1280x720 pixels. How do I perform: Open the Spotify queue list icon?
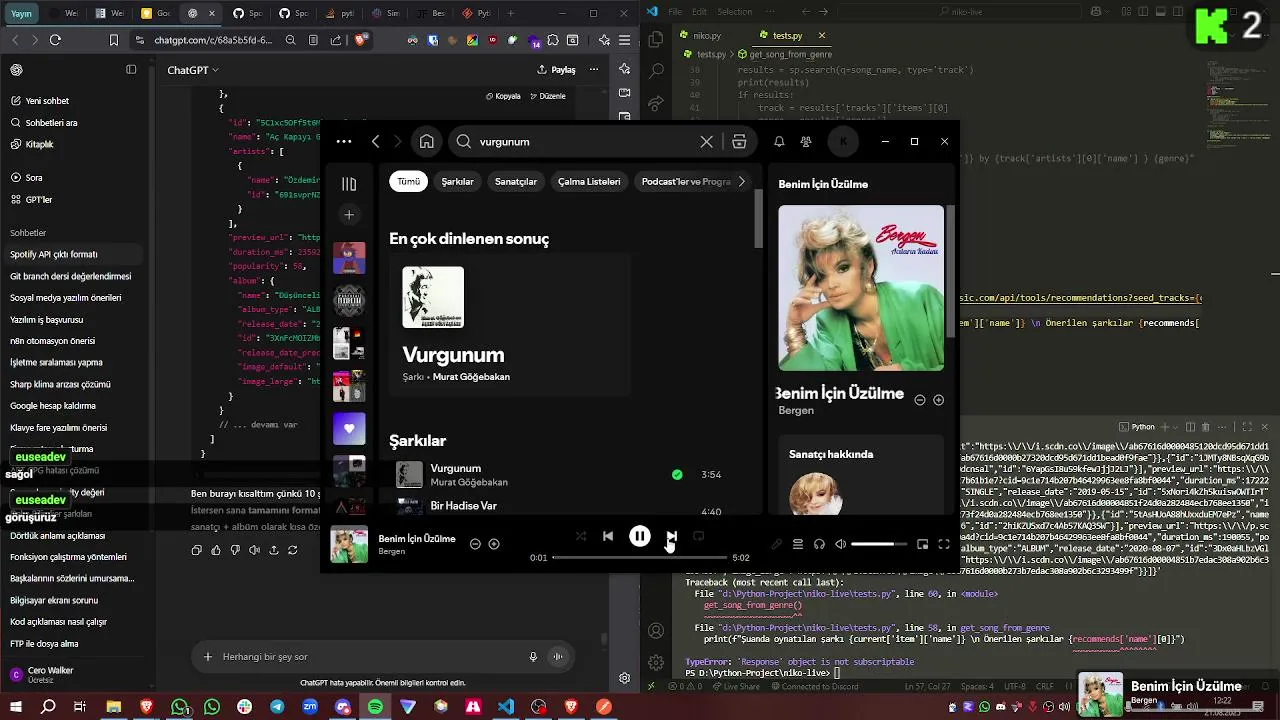point(798,544)
